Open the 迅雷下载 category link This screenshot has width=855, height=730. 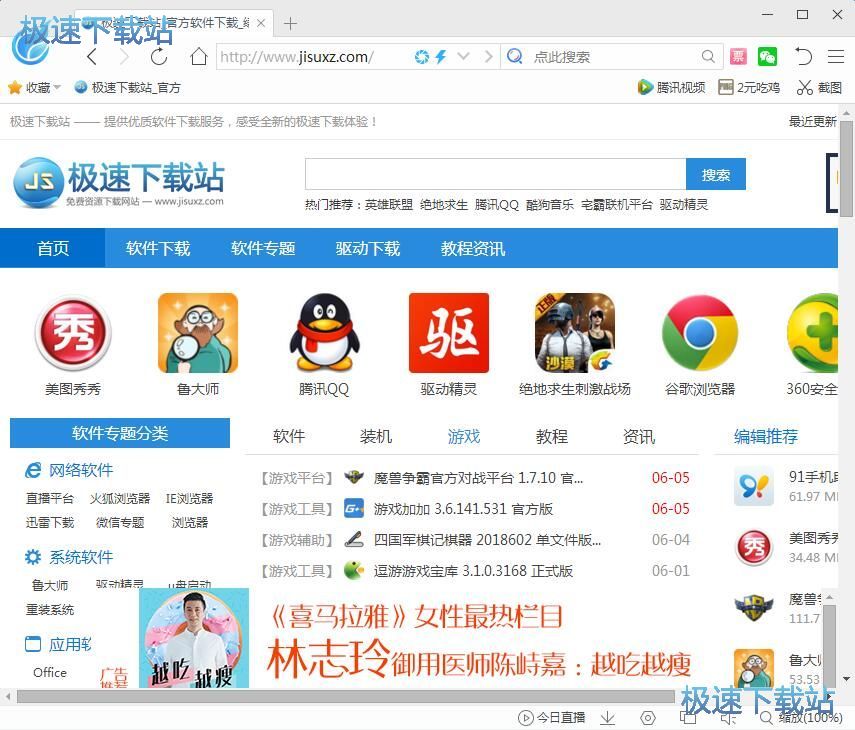click(x=50, y=523)
